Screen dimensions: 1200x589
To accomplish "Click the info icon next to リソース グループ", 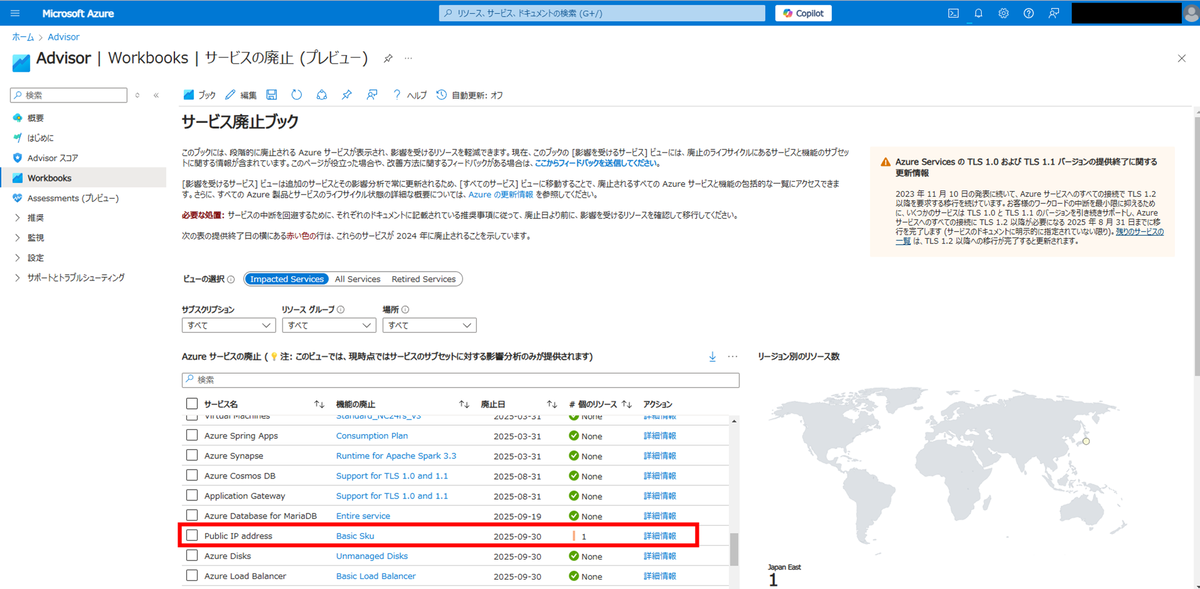I will 341,310.
